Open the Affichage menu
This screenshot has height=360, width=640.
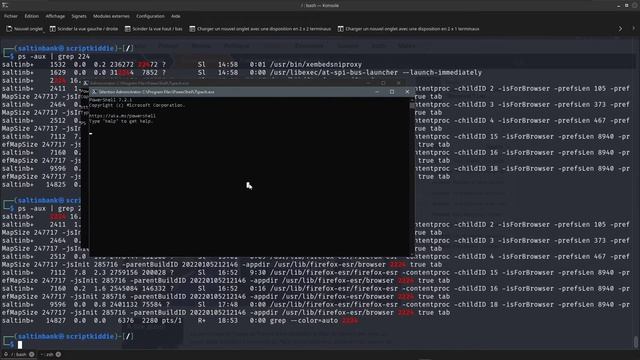(55, 16)
